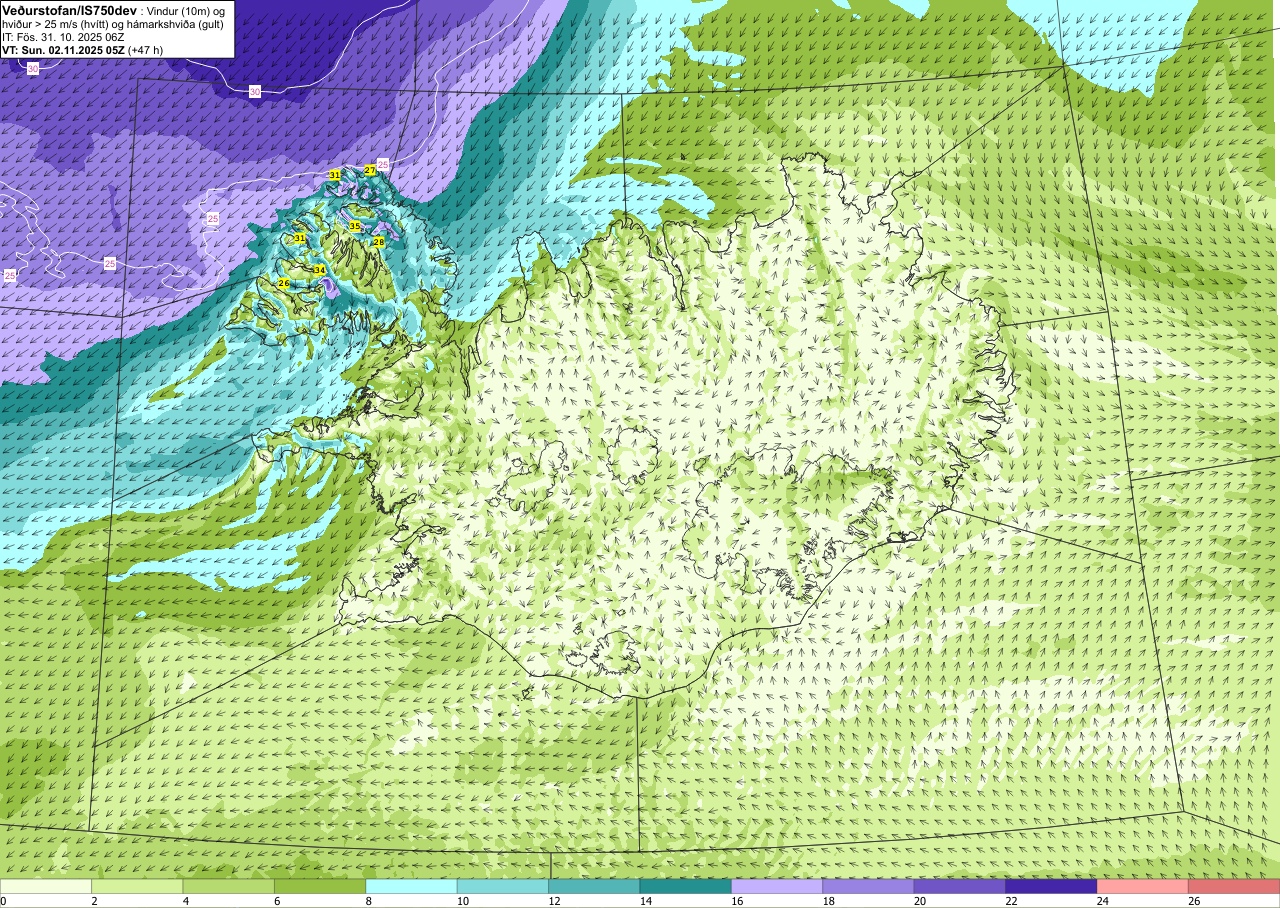Click the 25 contour label beside the yellow 27
Image resolution: width=1280 pixels, height=908 pixels.
pyautogui.click(x=383, y=163)
